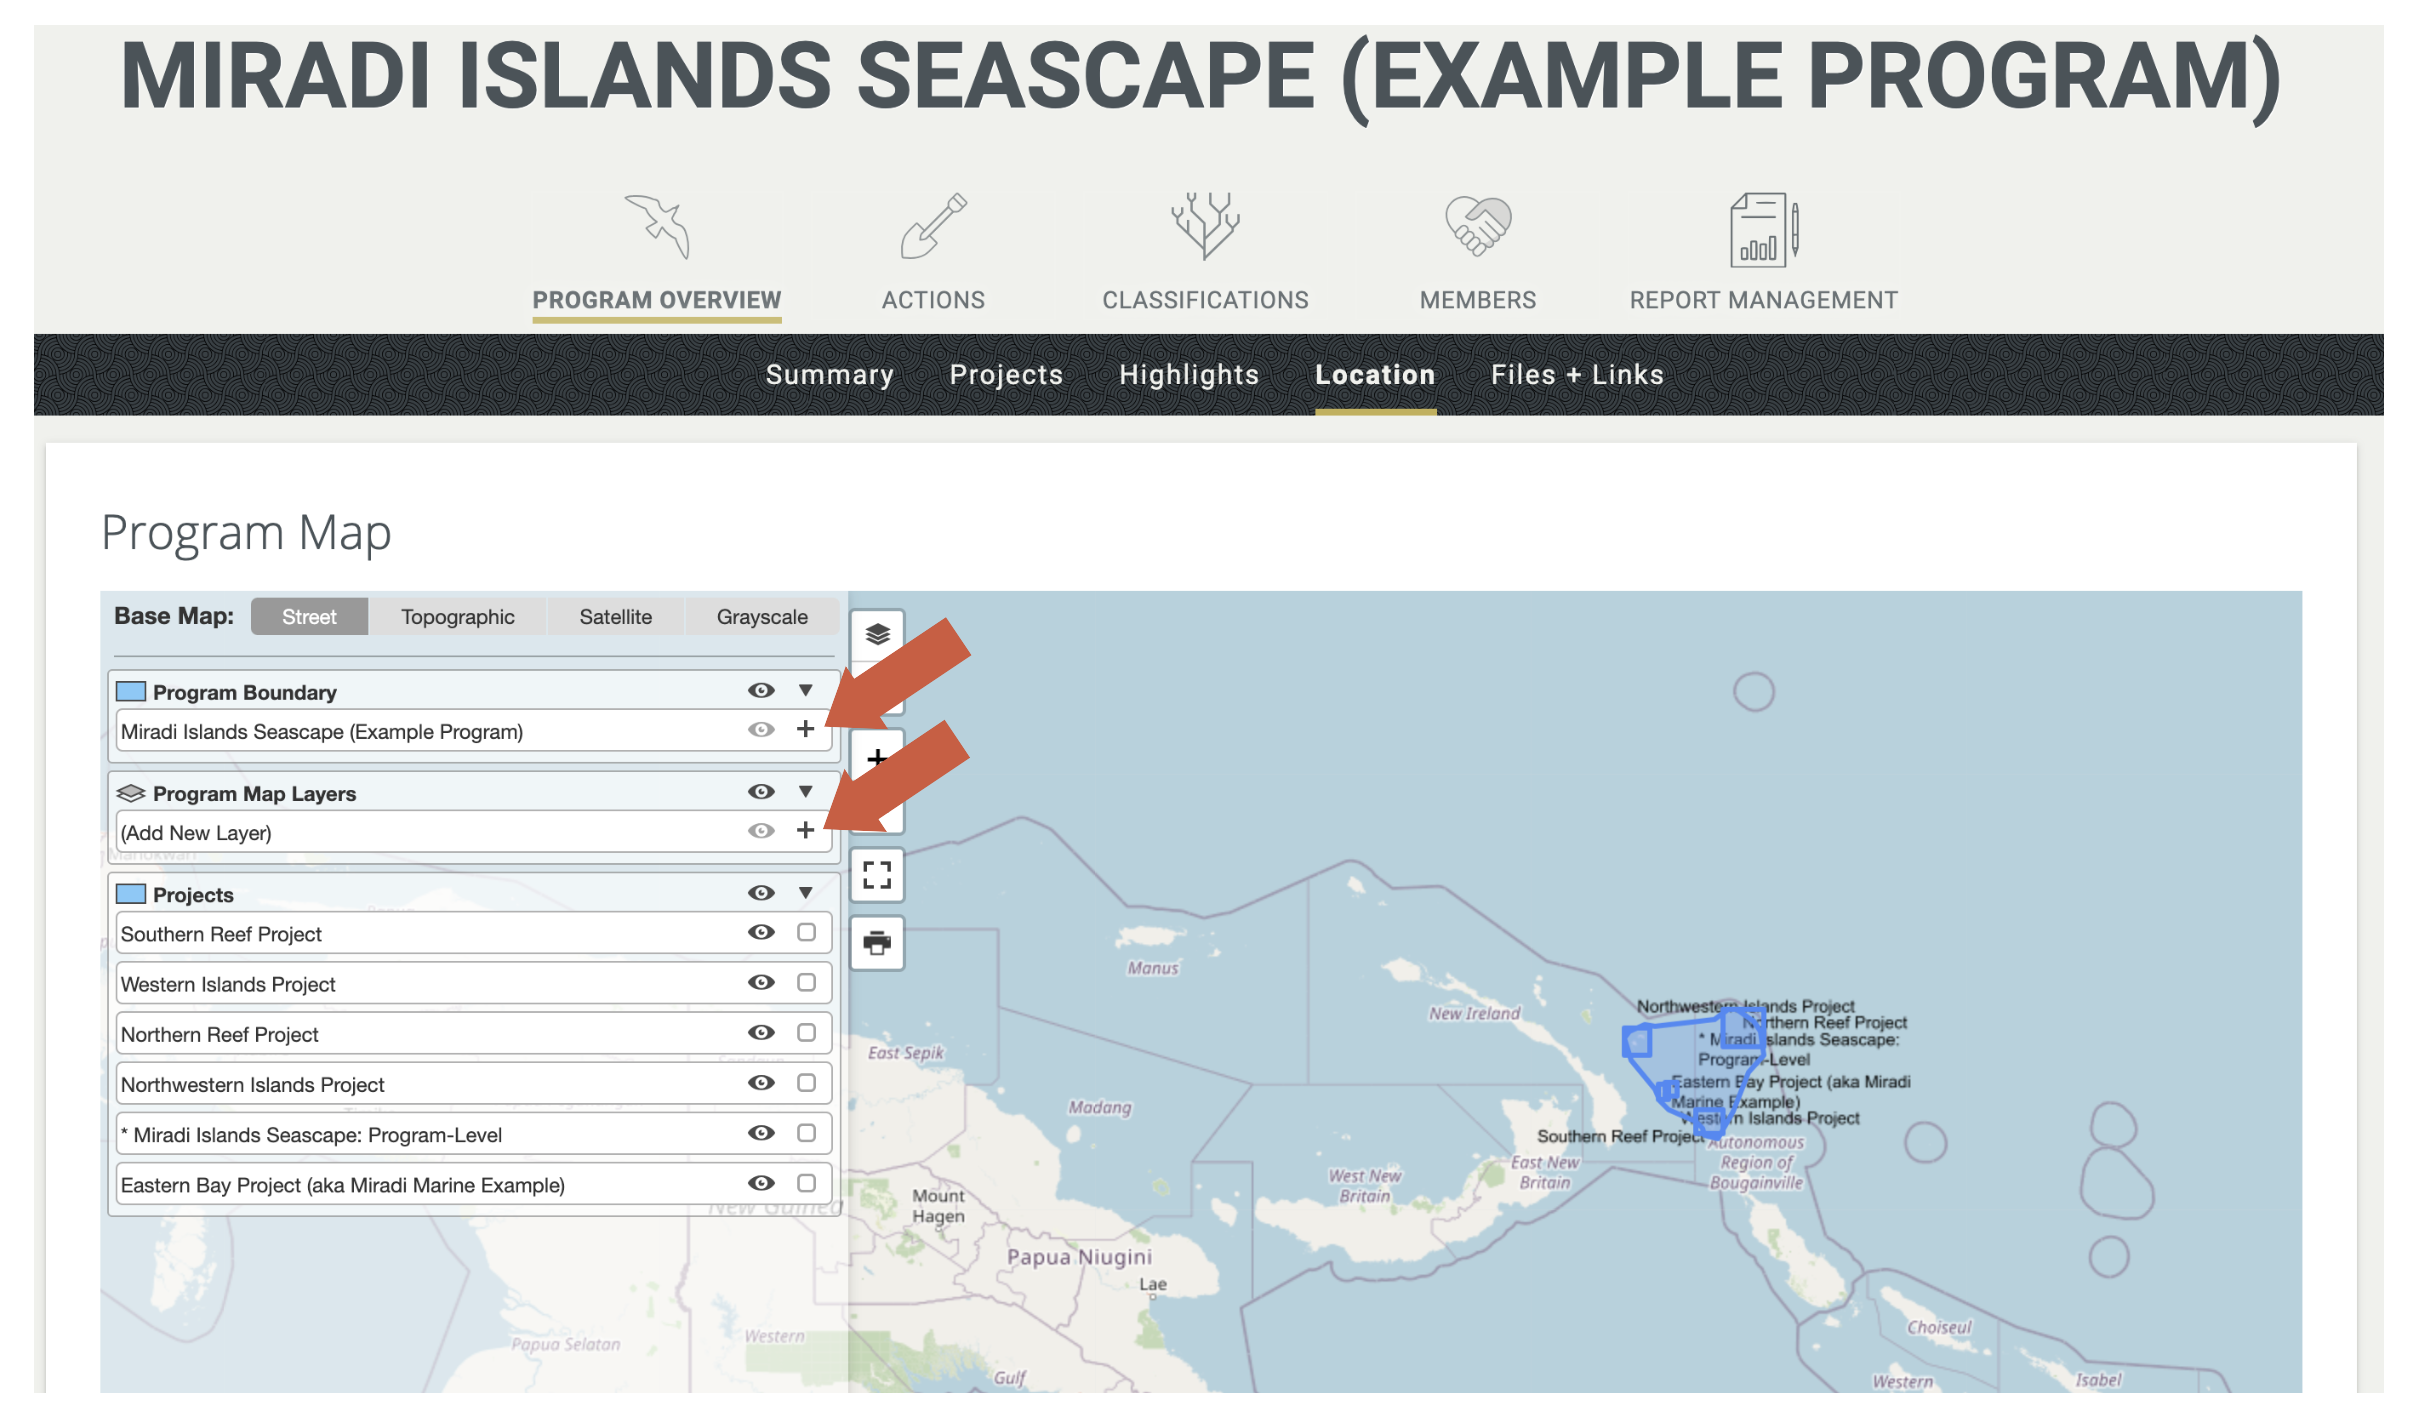
Task: Open the map layers panel icon
Action: pyautogui.click(x=877, y=632)
